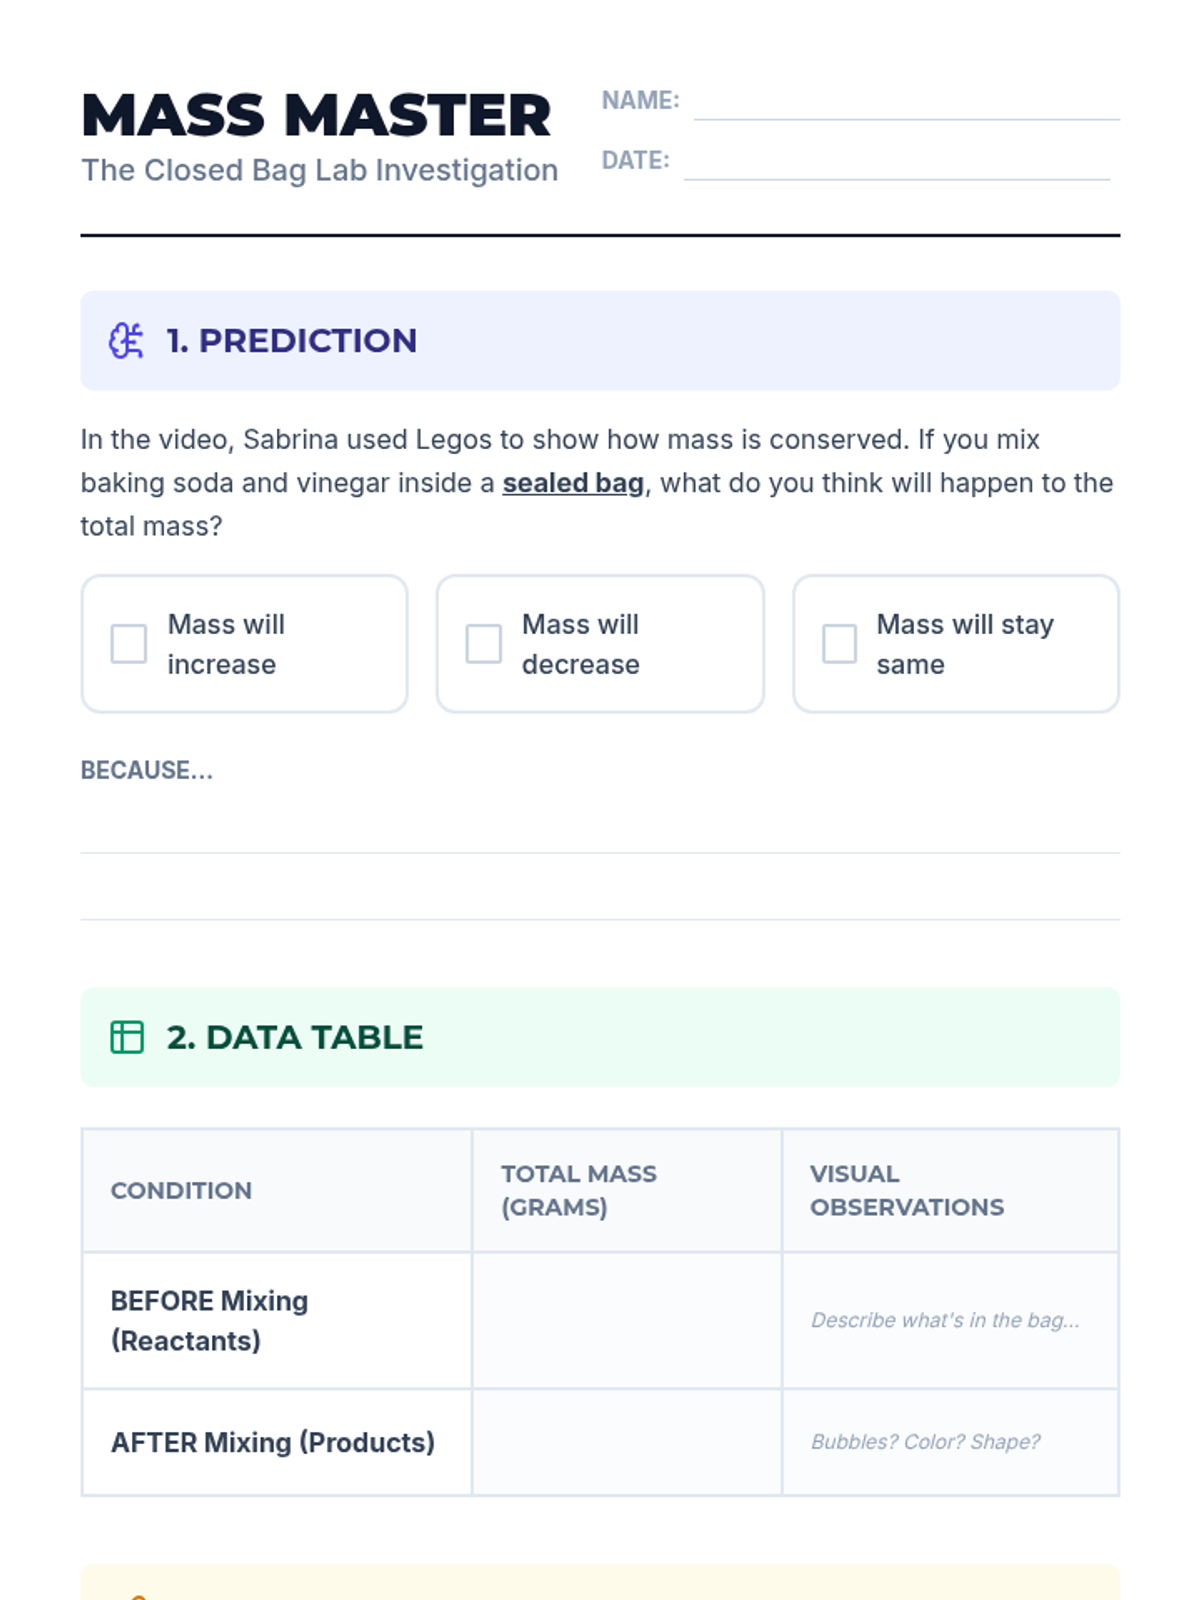Click 'Describe what's in the bag...' observation field
1200x1600 pixels.
tap(945, 1320)
